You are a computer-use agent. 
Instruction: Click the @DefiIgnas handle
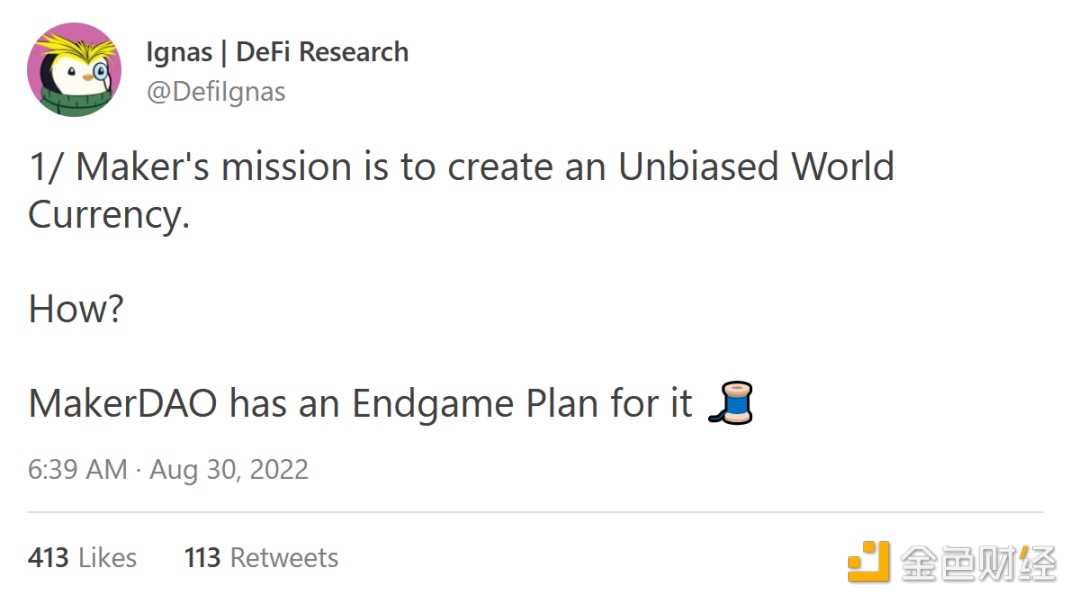pos(215,92)
